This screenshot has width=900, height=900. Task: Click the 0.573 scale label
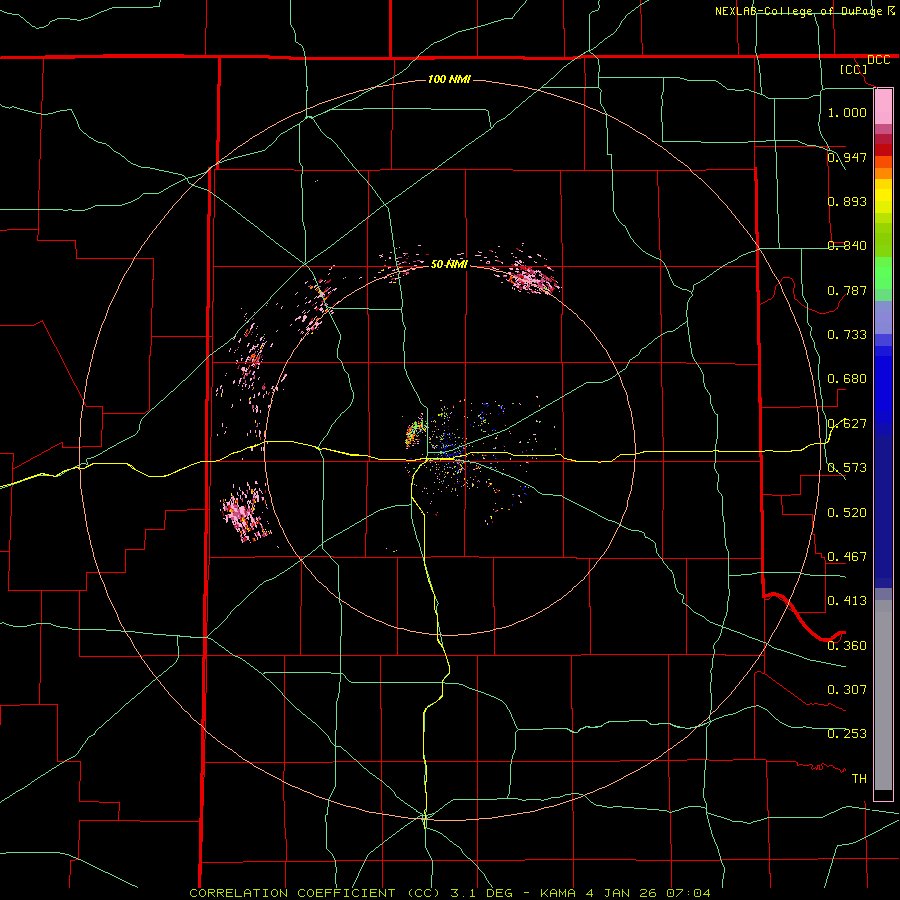click(847, 467)
